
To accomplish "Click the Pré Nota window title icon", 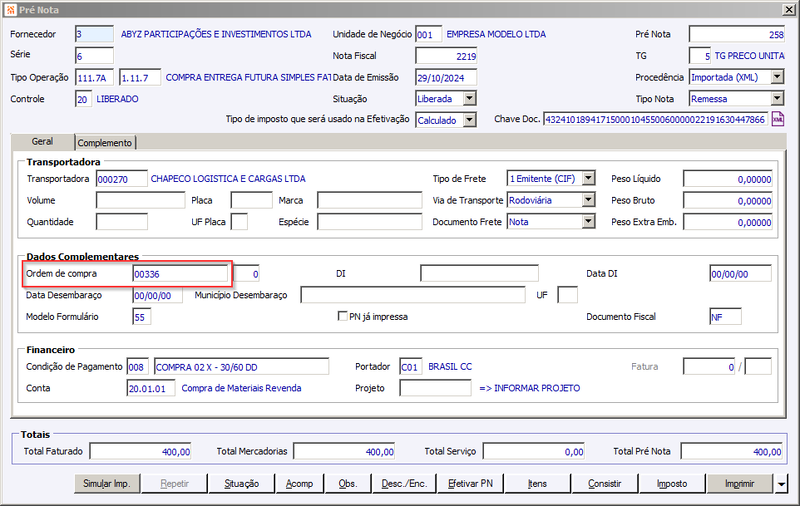I will (x=10, y=10).
